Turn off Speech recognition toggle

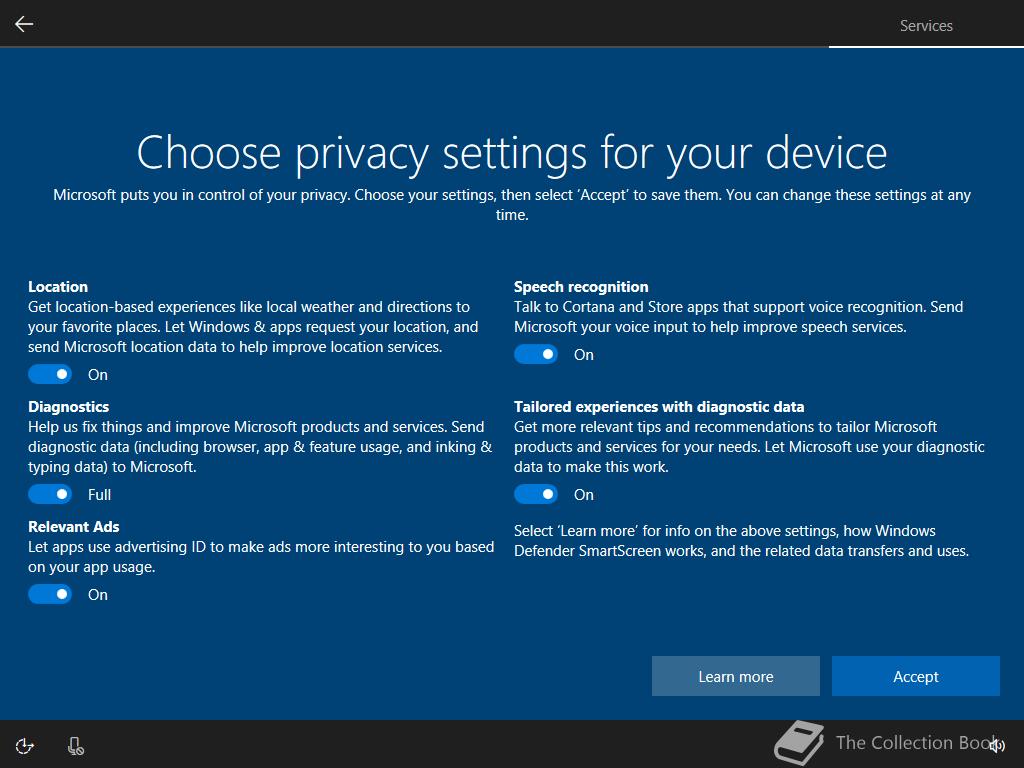[536, 354]
